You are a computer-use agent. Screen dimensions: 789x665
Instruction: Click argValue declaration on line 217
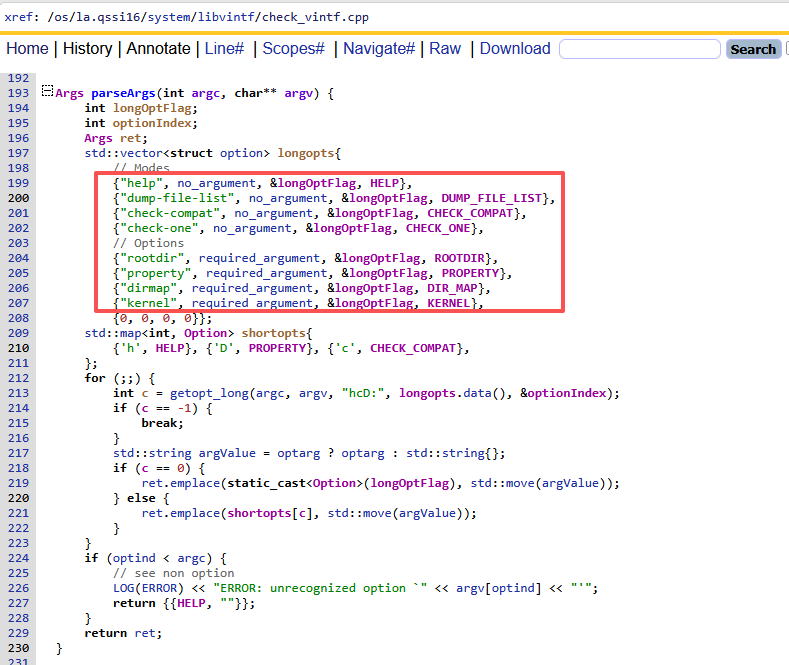click(227, 453)
